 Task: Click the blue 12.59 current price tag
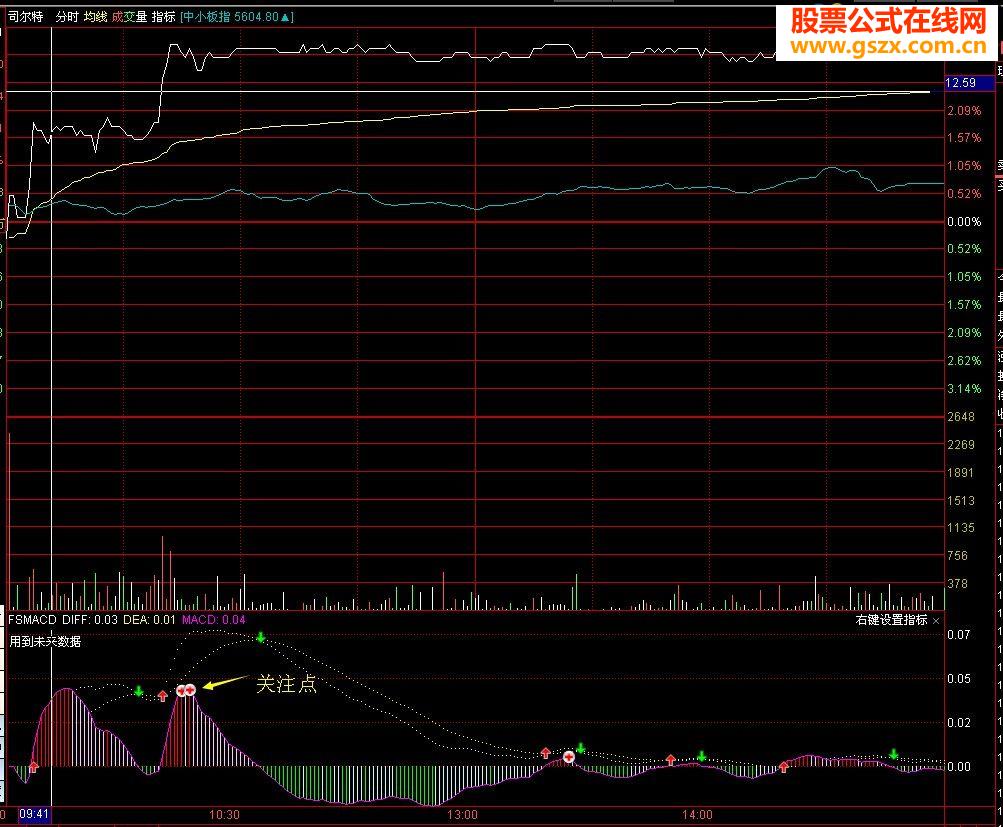click(x=969, y=83)
